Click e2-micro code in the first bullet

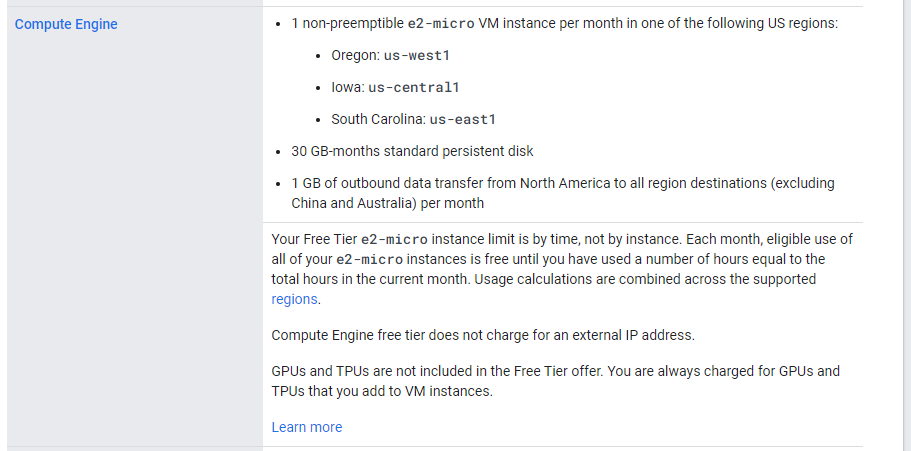[x=440, y=24]
